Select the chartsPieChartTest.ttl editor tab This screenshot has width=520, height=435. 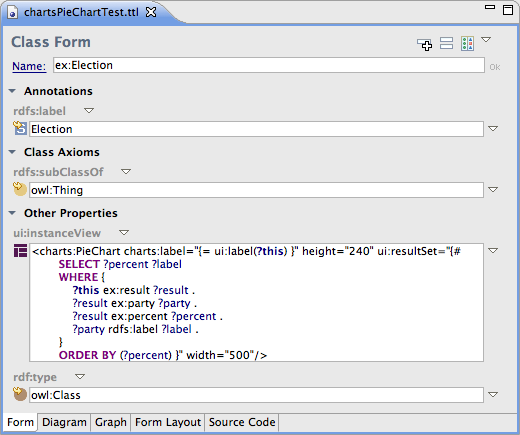click(x=81, y=12)
